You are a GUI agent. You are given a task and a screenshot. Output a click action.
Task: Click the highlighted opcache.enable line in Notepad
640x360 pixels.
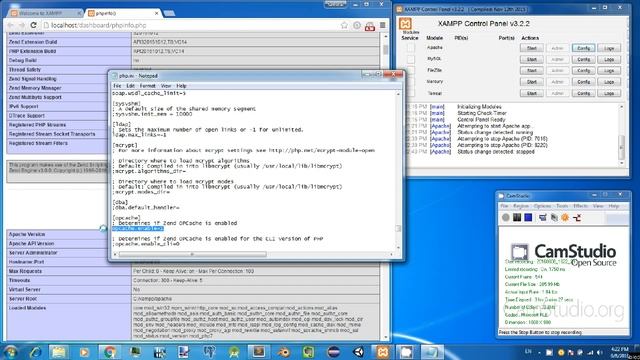[x=138, y=229]
